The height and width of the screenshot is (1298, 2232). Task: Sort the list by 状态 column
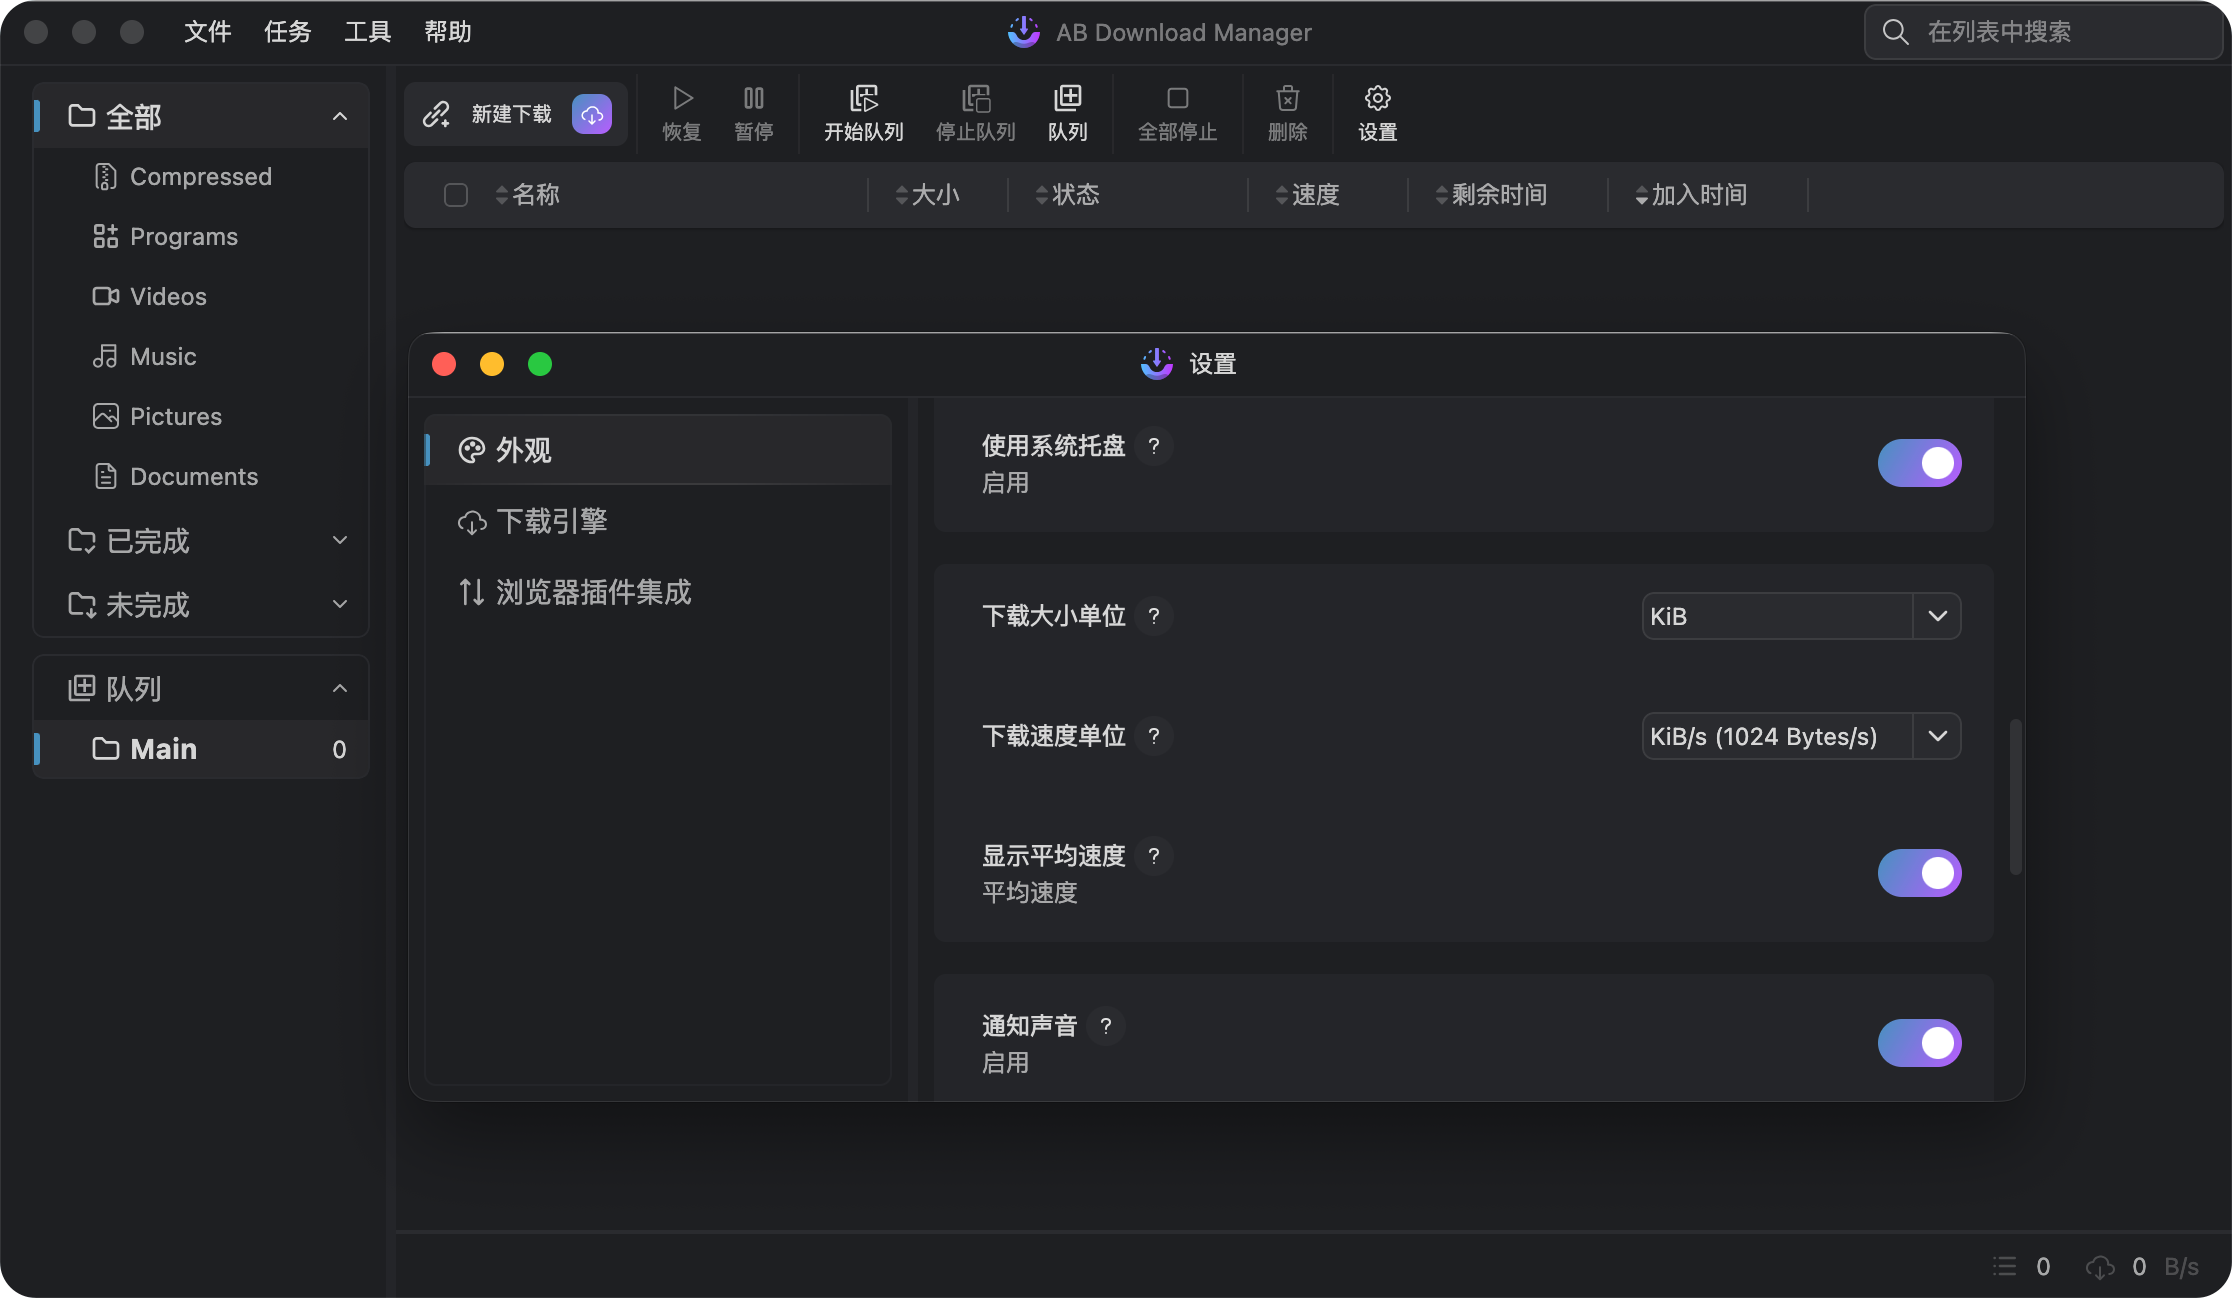pyautogui.click(x=1068, y=195)
